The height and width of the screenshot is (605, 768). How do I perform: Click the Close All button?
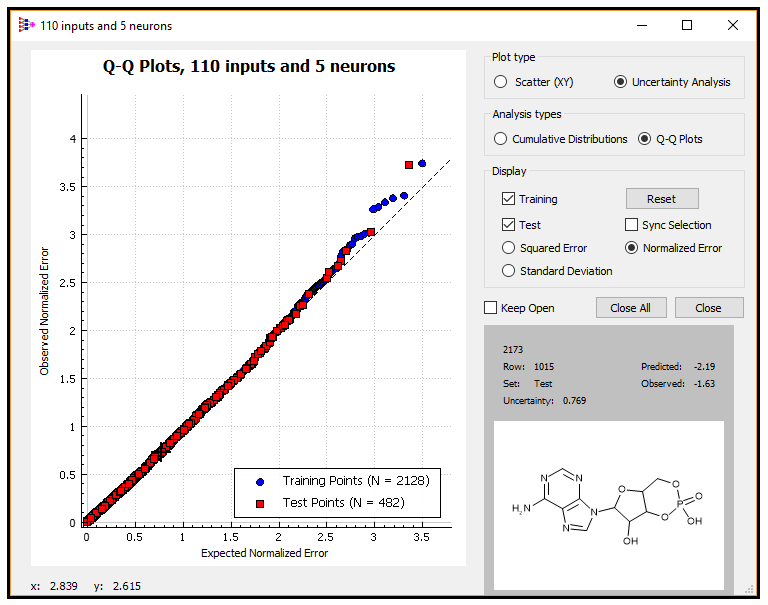pos(631,308)
